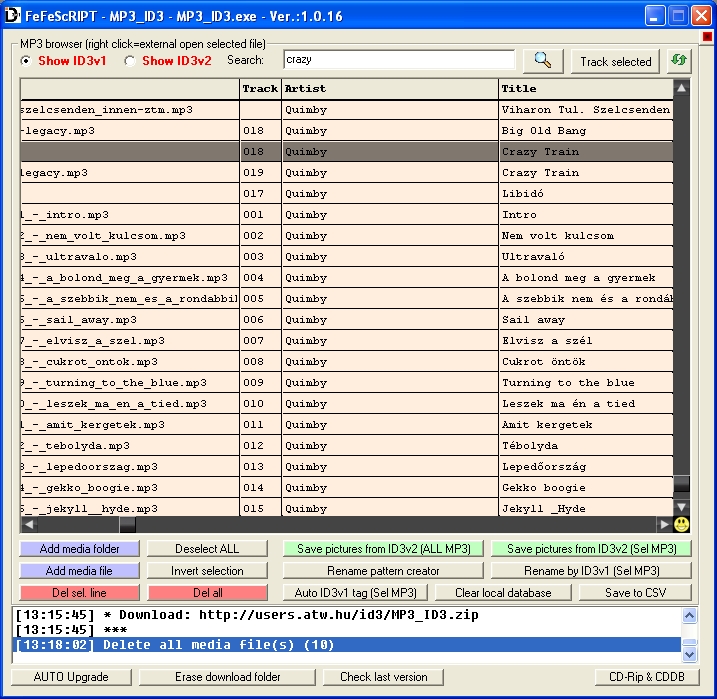Select the Libidó title cell
717x699 pixels.
tap(586, 194)
